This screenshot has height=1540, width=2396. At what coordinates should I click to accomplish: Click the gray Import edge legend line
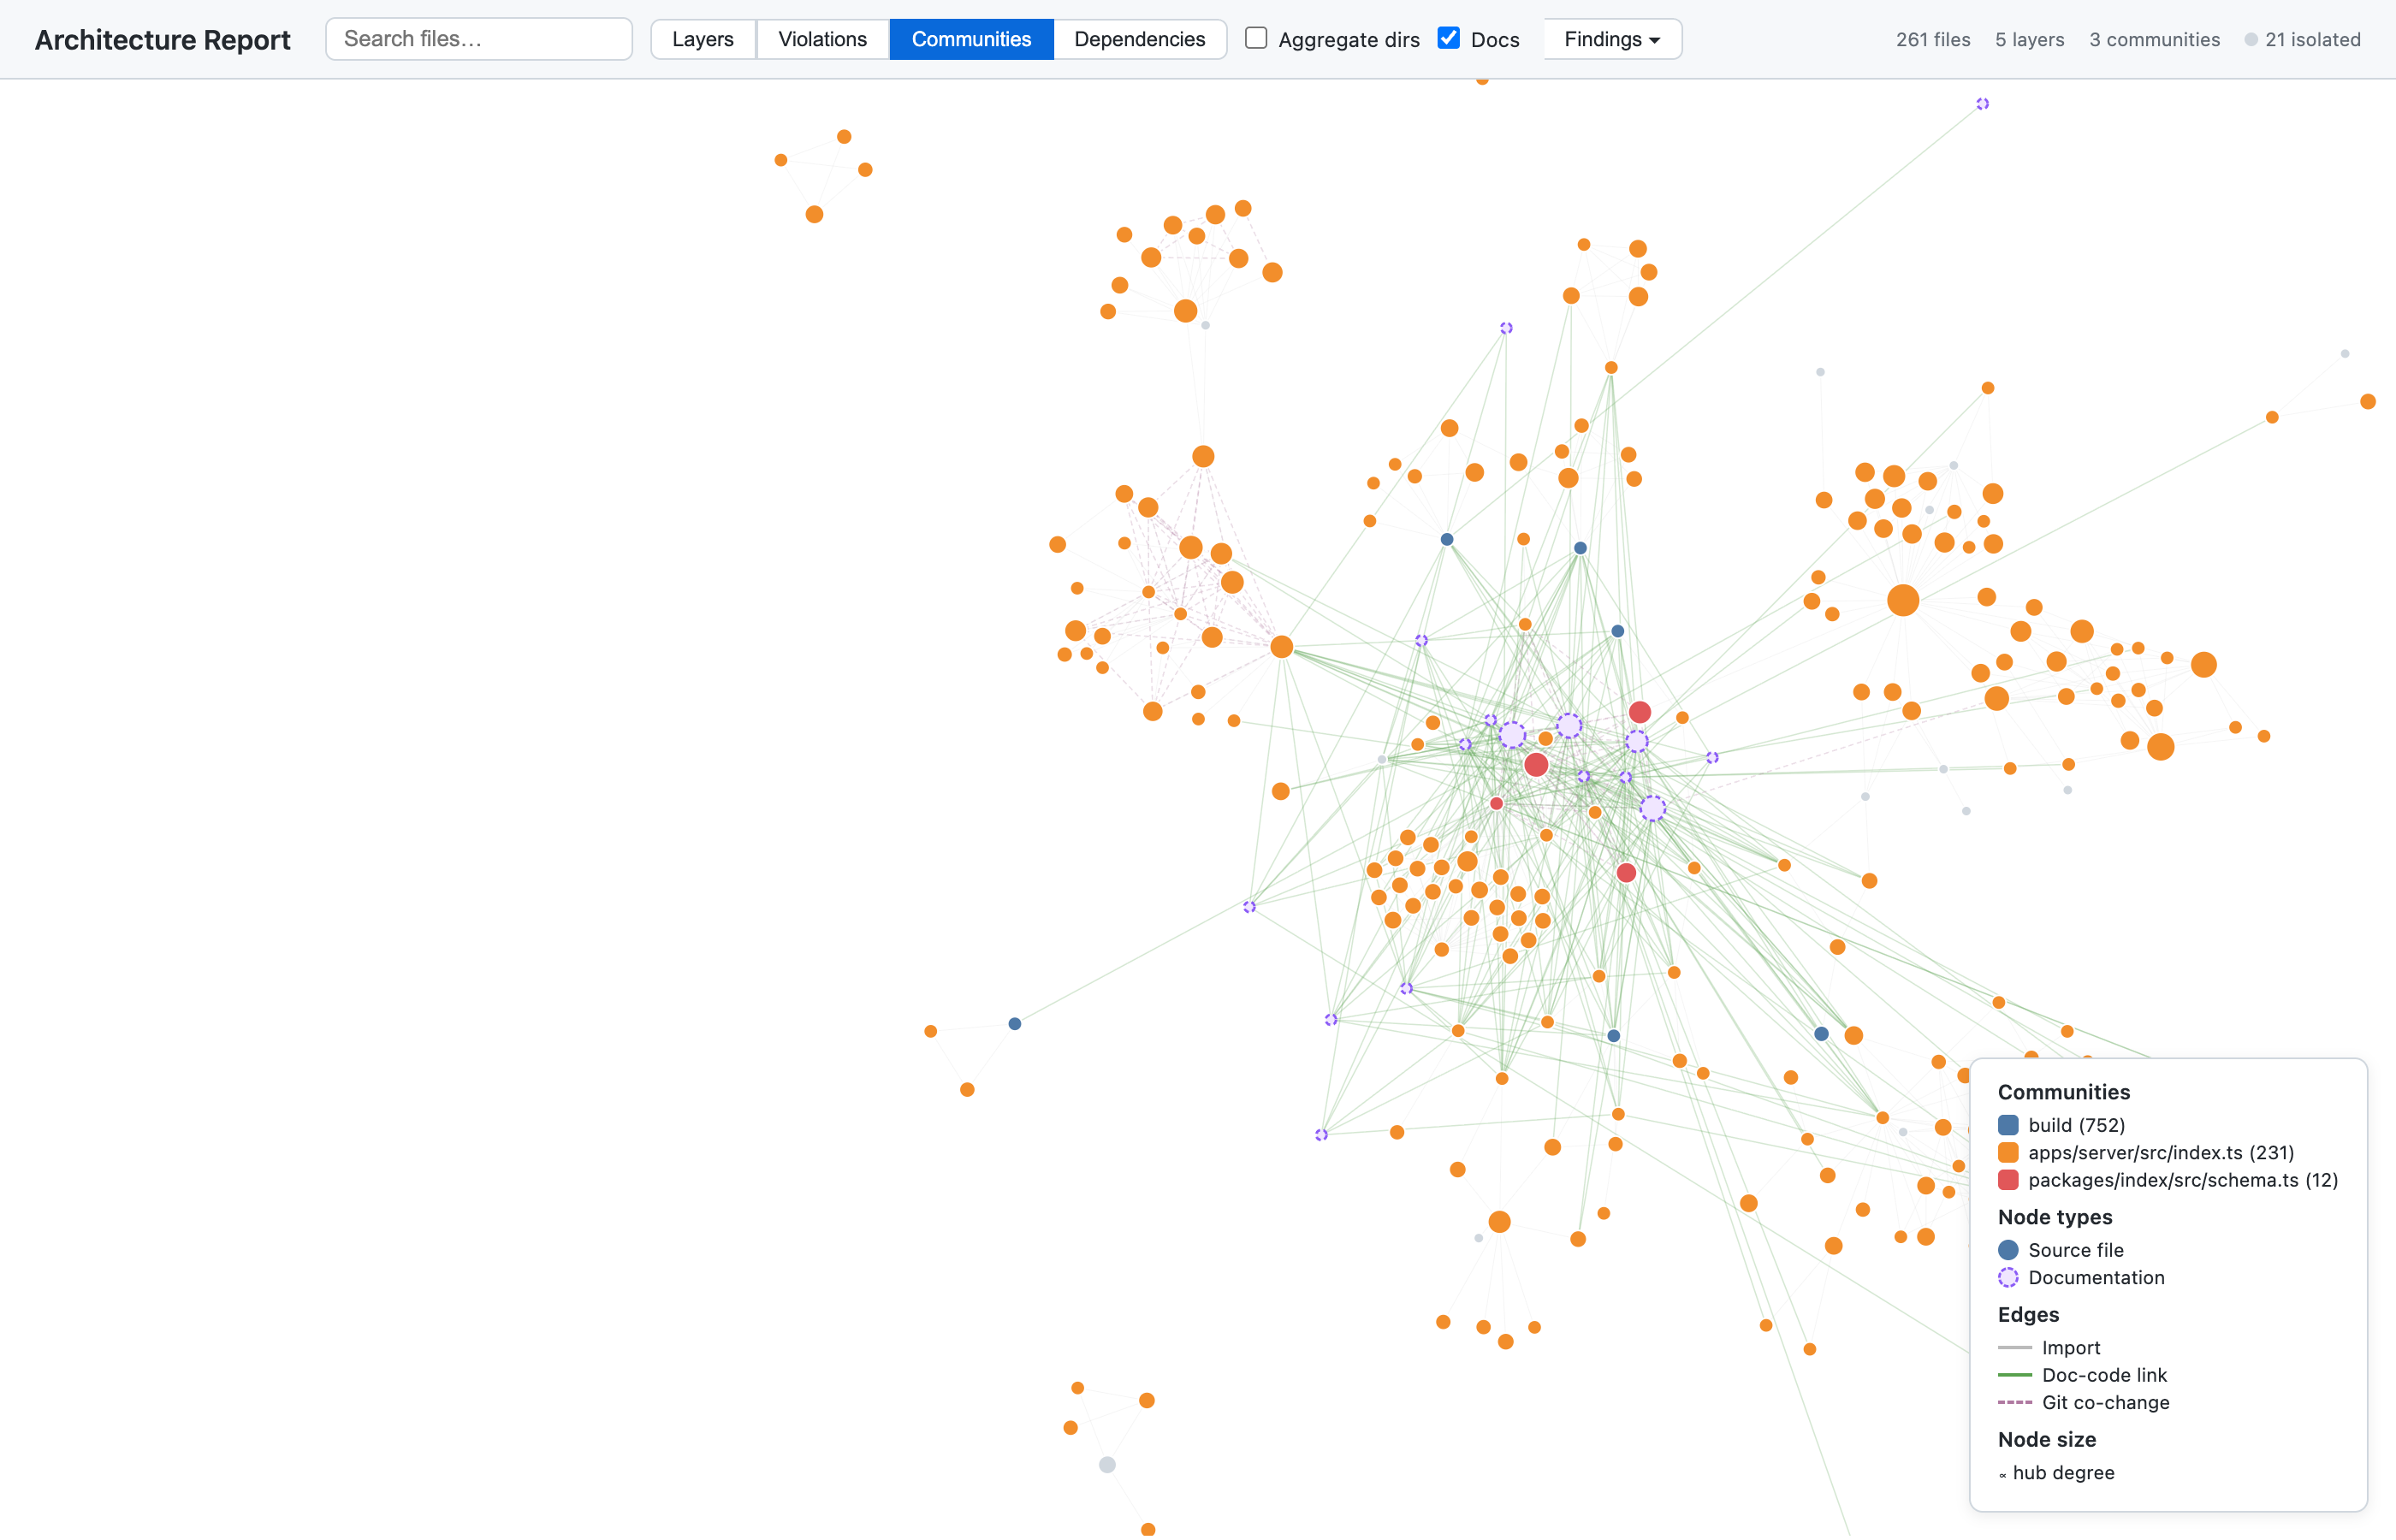(x=2014, y=1348)
